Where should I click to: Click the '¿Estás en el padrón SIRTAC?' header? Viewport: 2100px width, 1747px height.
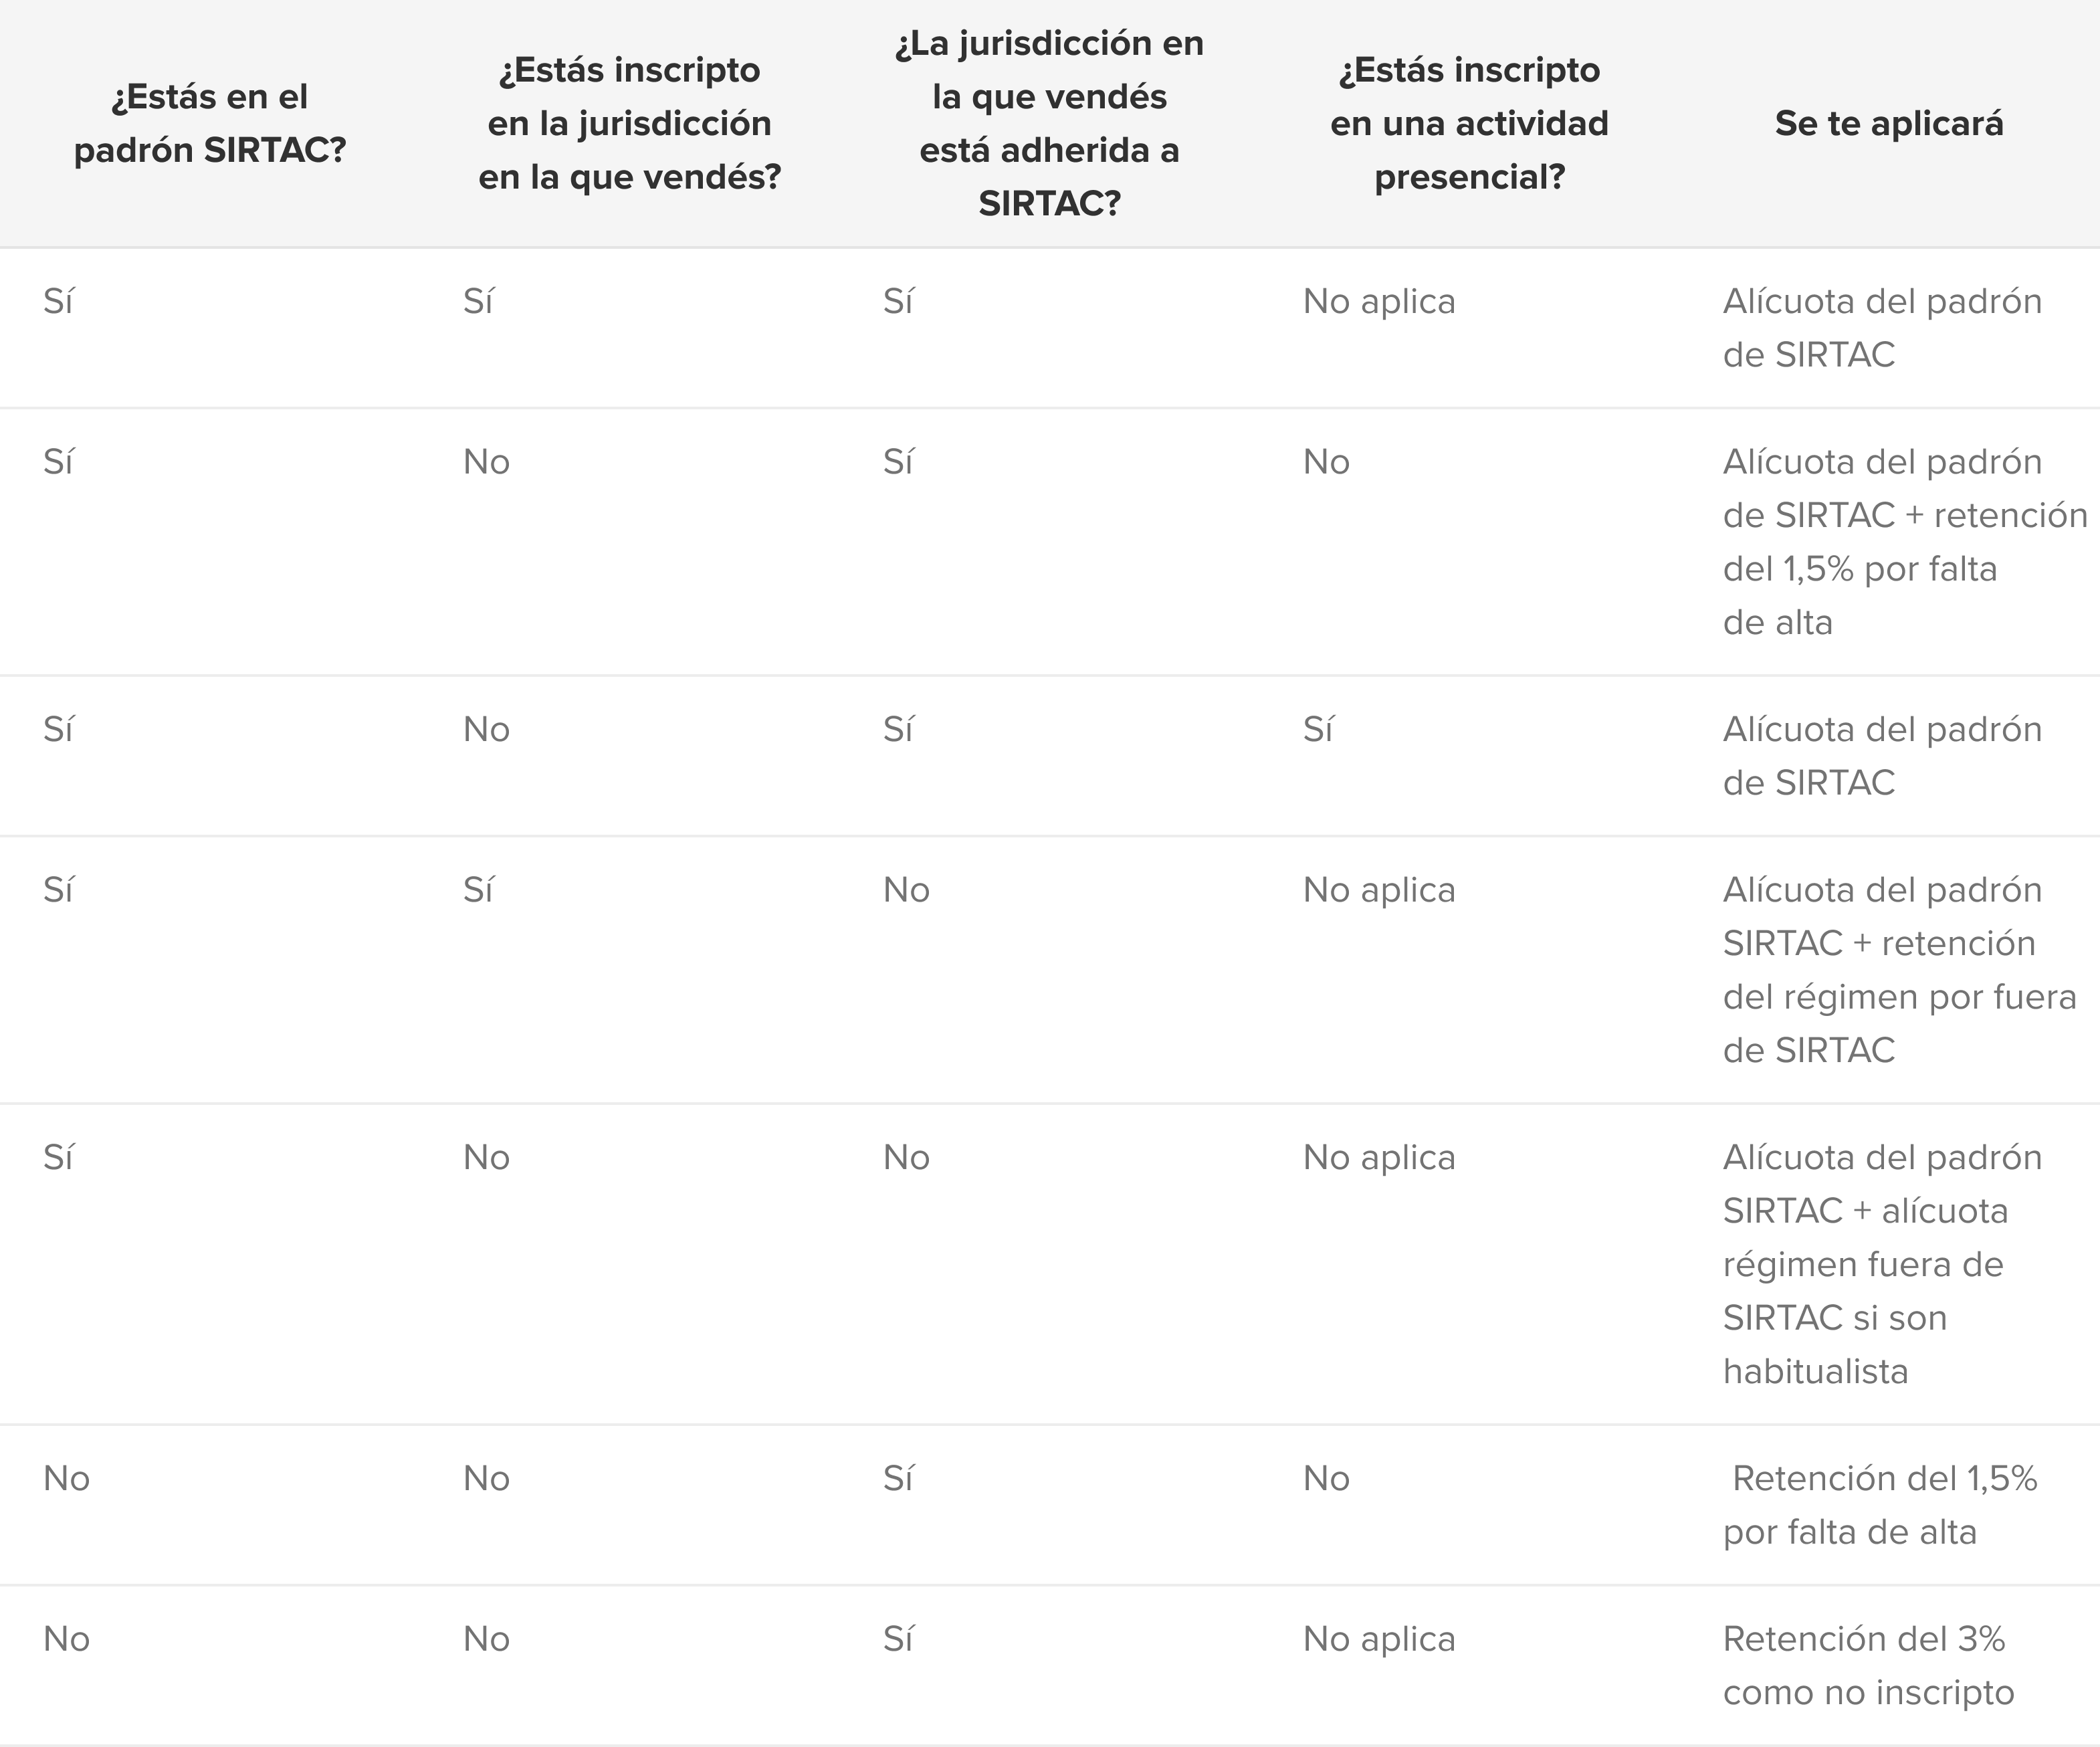[x=210, y=123]
